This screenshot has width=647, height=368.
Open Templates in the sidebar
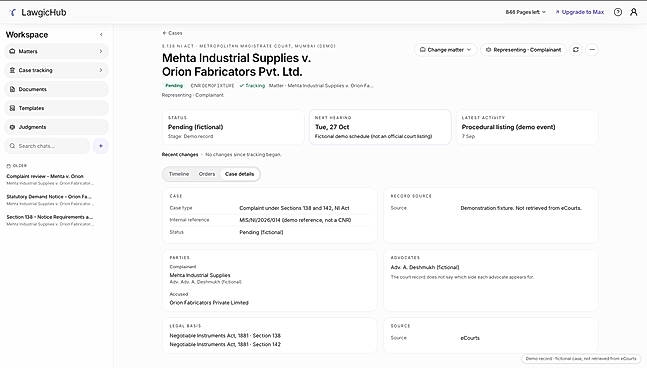tap(56, 108)
